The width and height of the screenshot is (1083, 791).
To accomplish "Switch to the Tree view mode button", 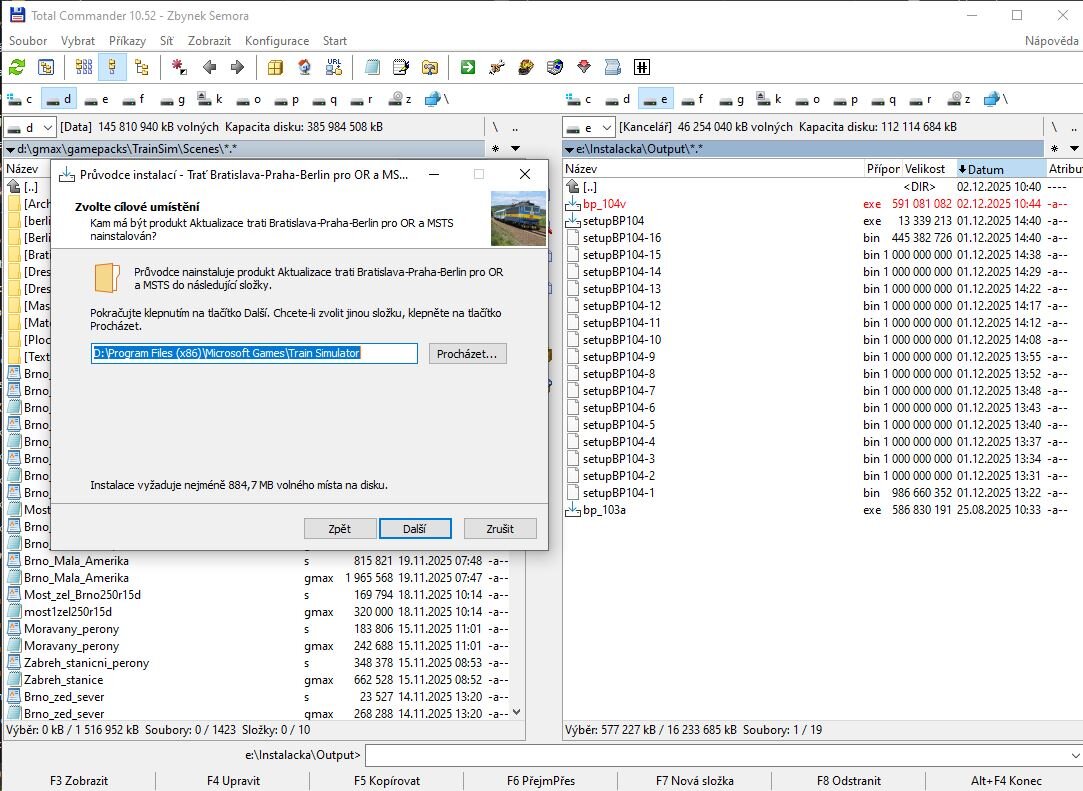I will [141, 67].
